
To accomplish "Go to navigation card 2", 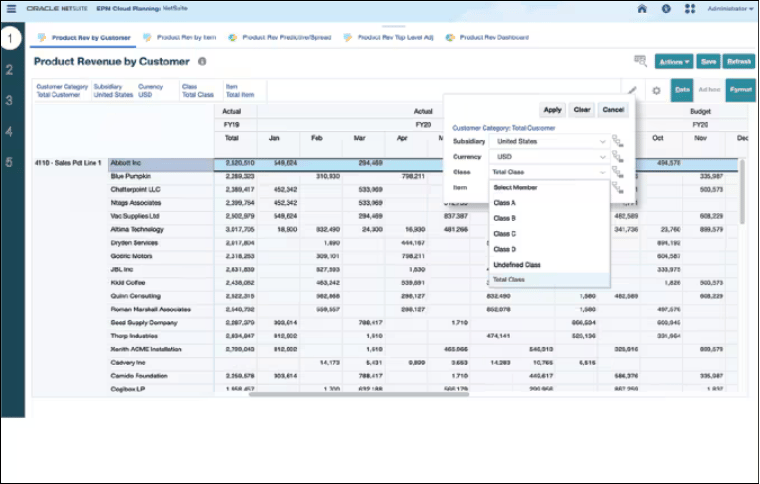I will point(9,69).
